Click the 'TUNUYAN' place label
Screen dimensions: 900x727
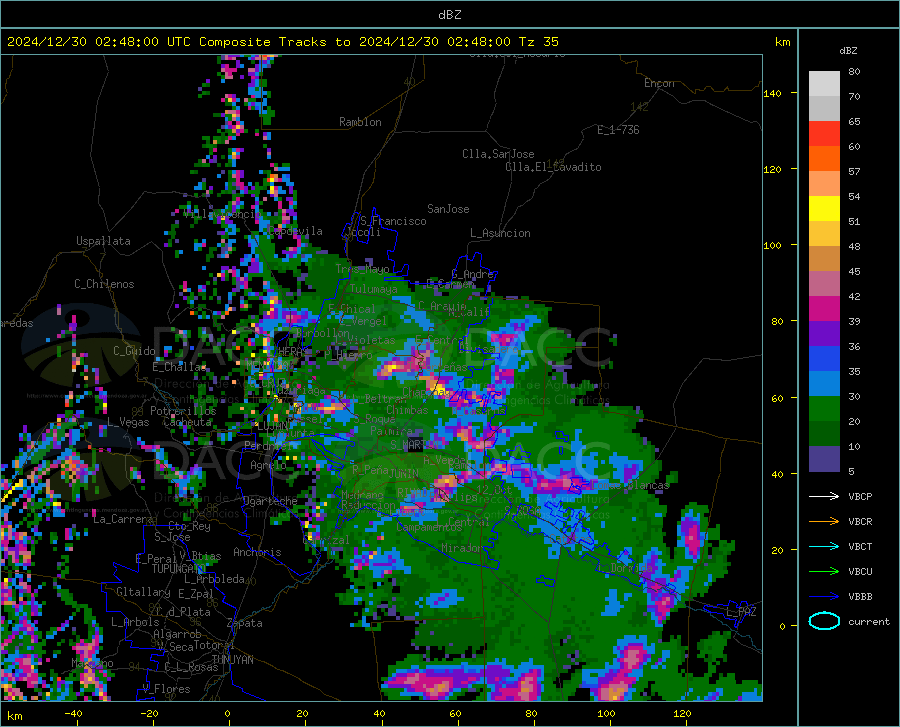point(232,660)
